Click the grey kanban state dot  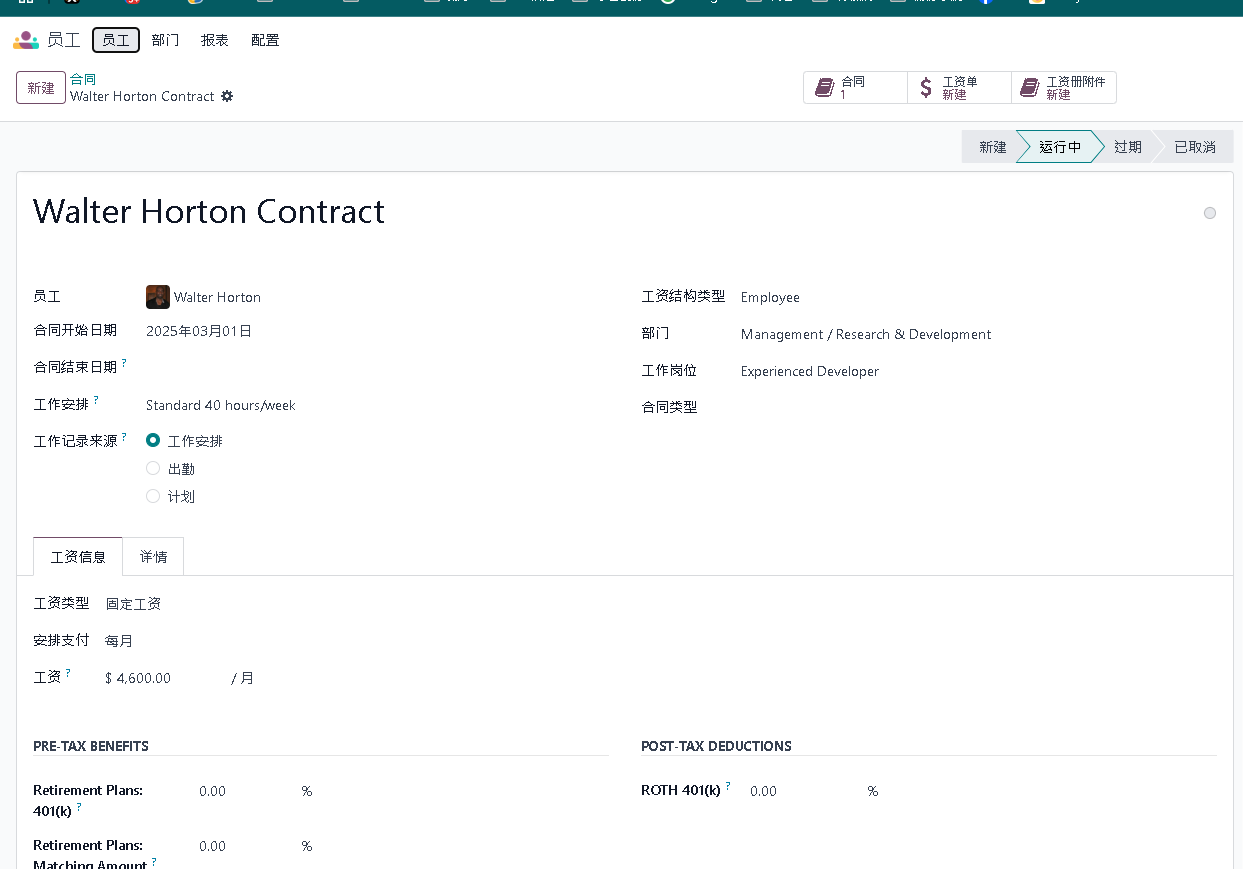1210,213
